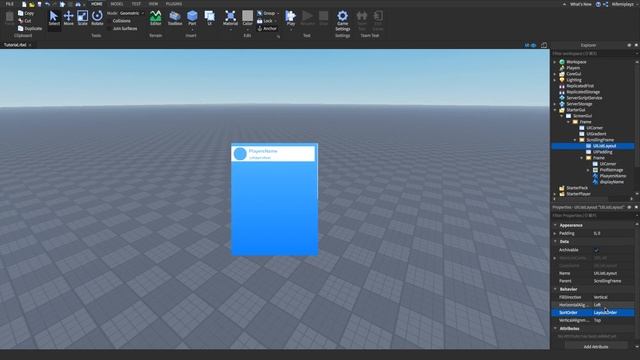Collapse the Behavior properties section

(x=555, y=289)
